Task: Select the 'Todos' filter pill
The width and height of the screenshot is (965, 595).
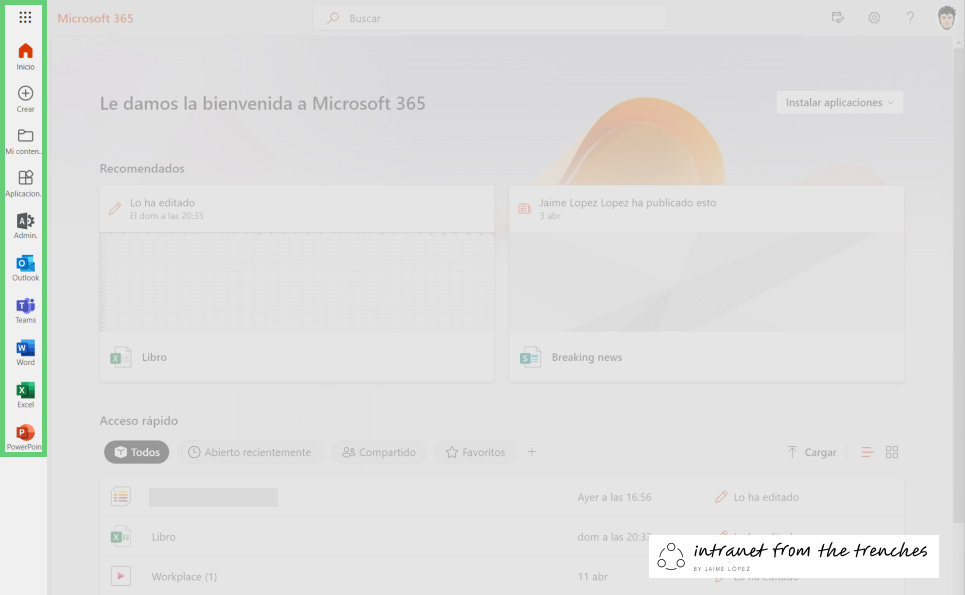Action: [x=136, y=452]
